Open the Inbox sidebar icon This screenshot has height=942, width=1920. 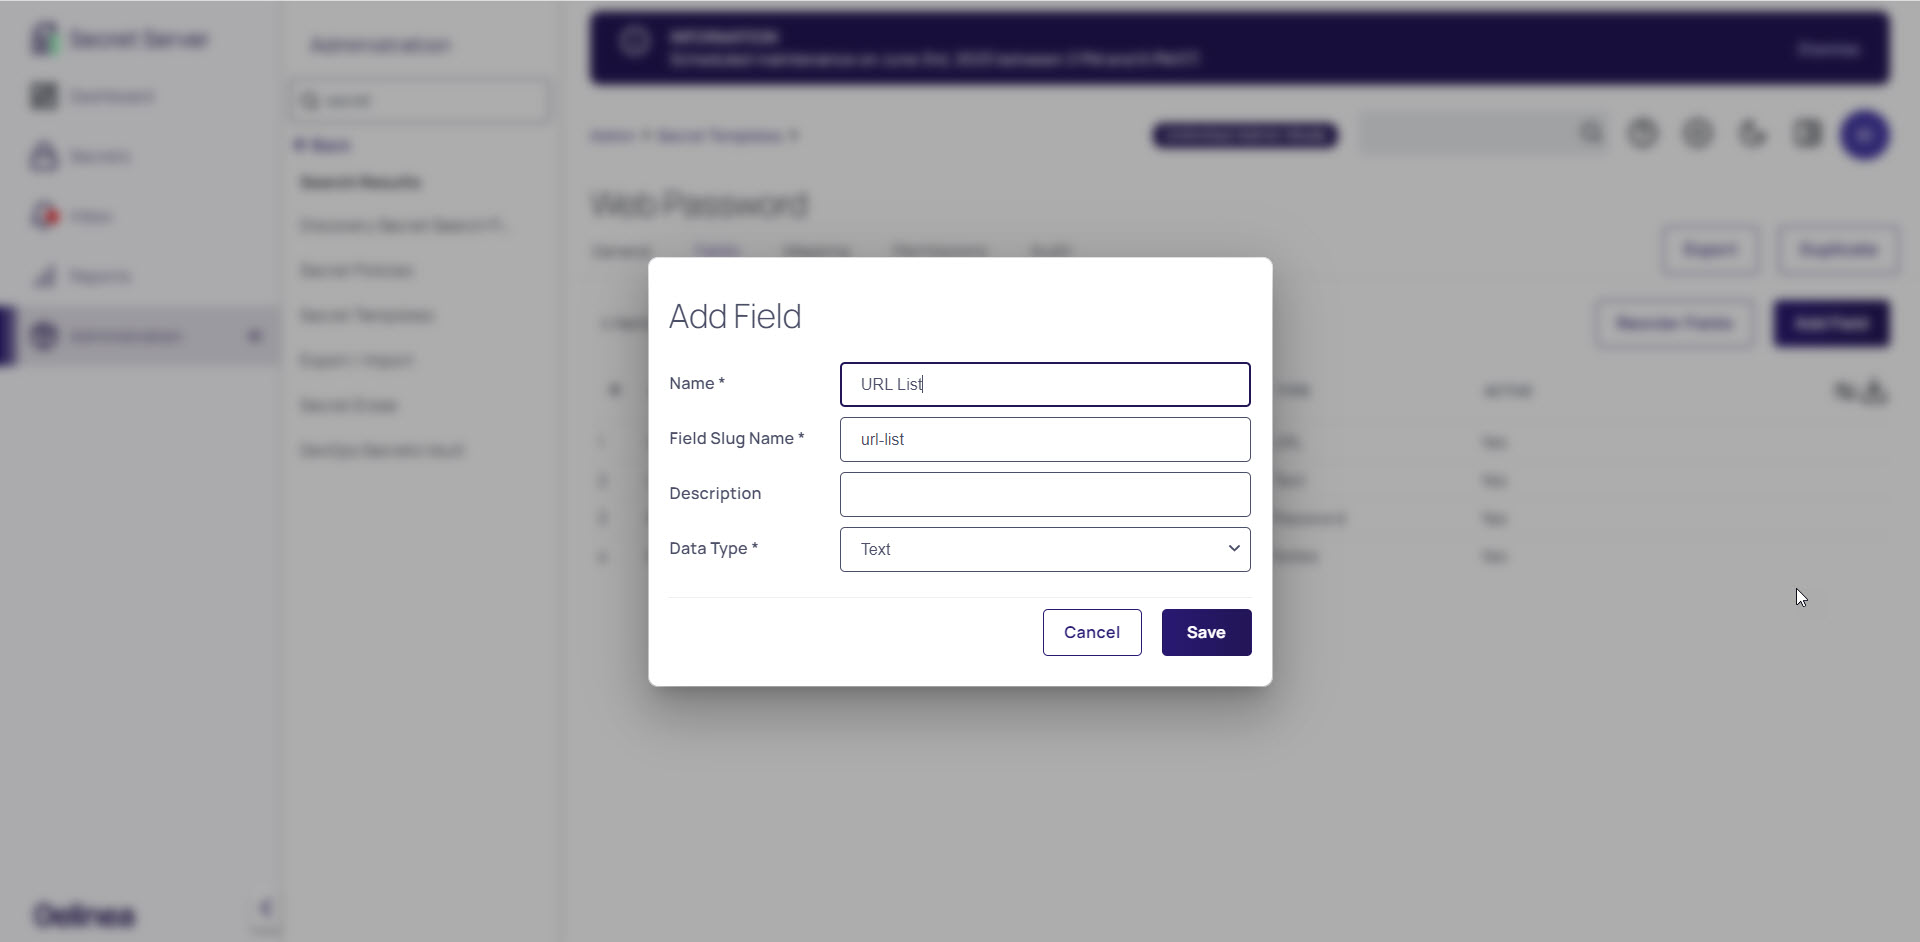[x=44, y=216]
